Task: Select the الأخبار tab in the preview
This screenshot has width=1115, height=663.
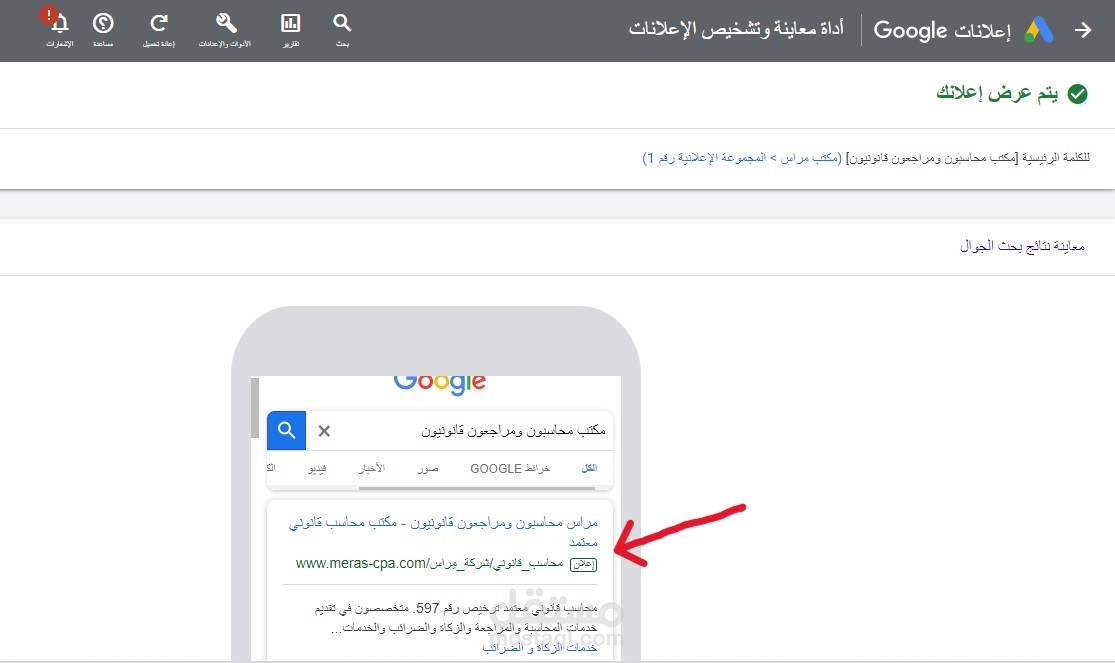Action: (x=372, y=468)
